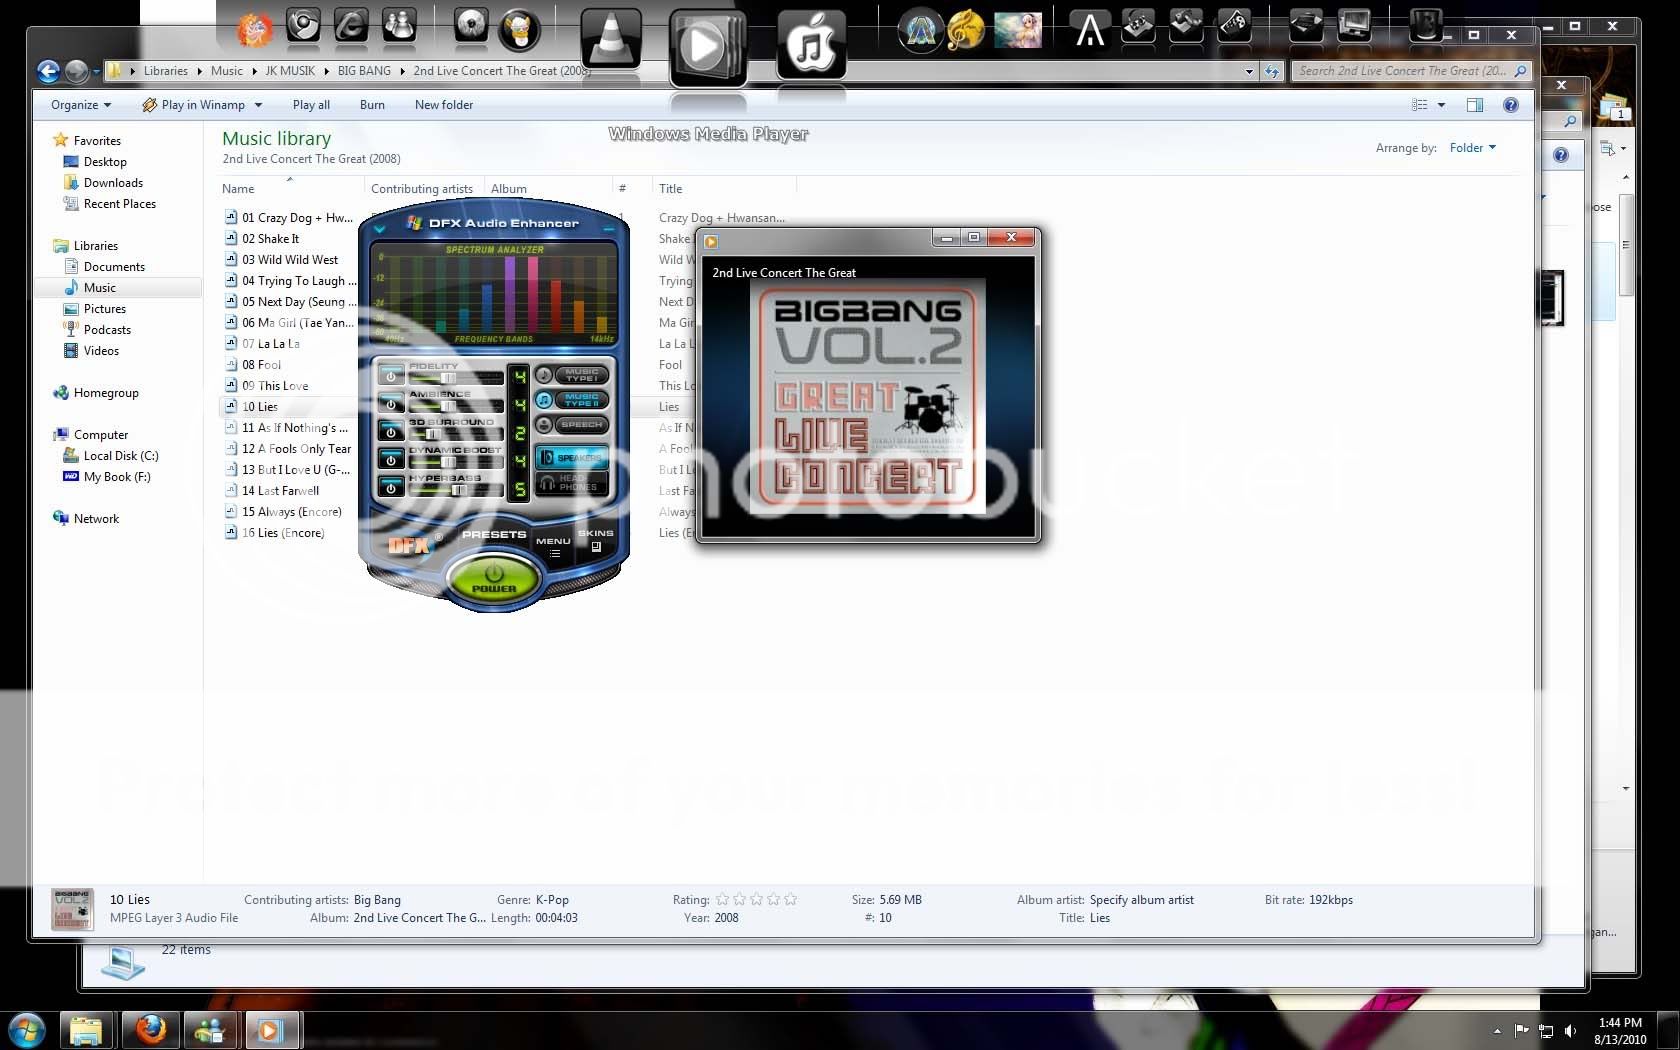The image size is (1680, 1050).
Task: Click Play all in toolbar
Action: coord(311,105)
